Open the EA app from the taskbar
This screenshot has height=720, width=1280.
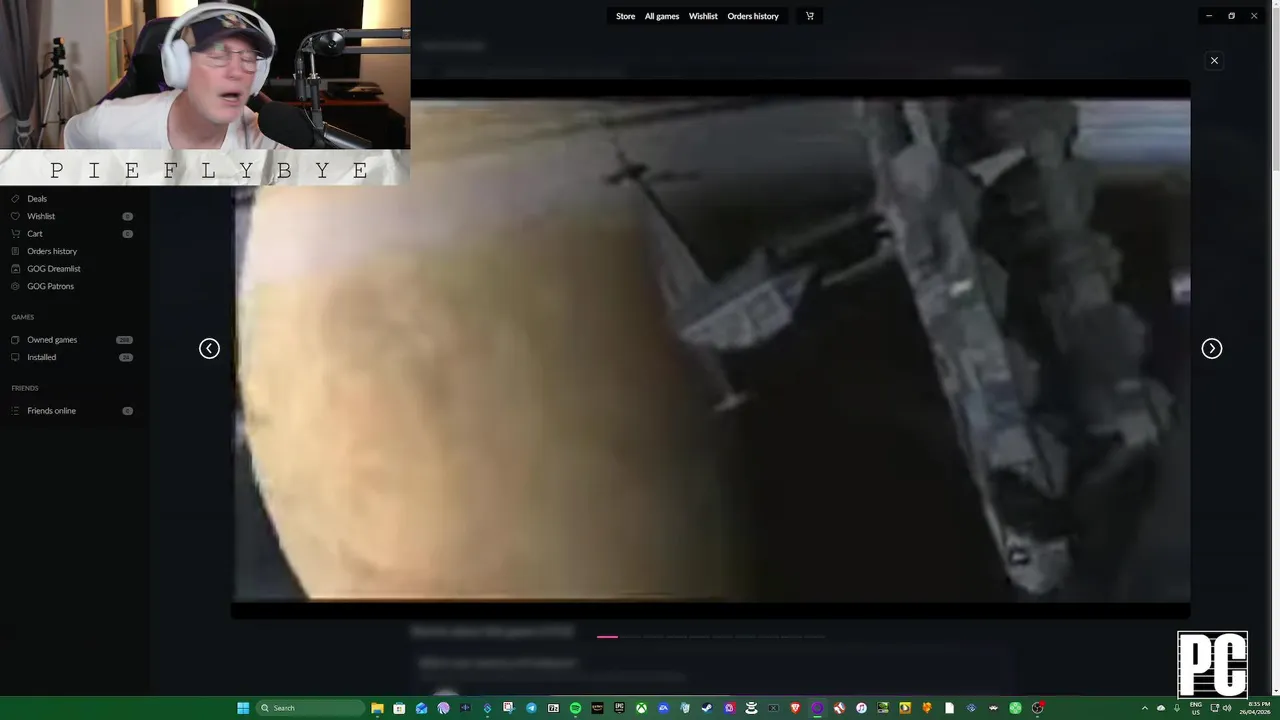[663, 708]
